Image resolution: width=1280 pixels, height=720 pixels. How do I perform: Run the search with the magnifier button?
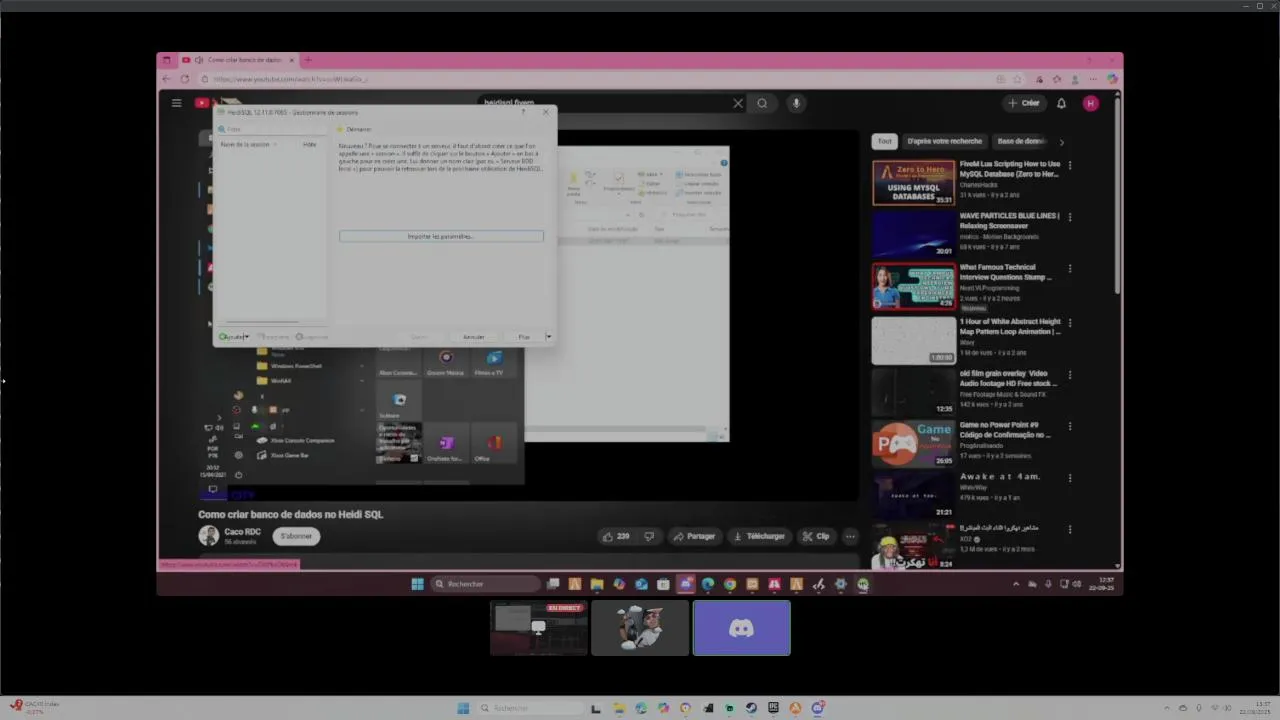pyautogui.click(x=762, y=103)
